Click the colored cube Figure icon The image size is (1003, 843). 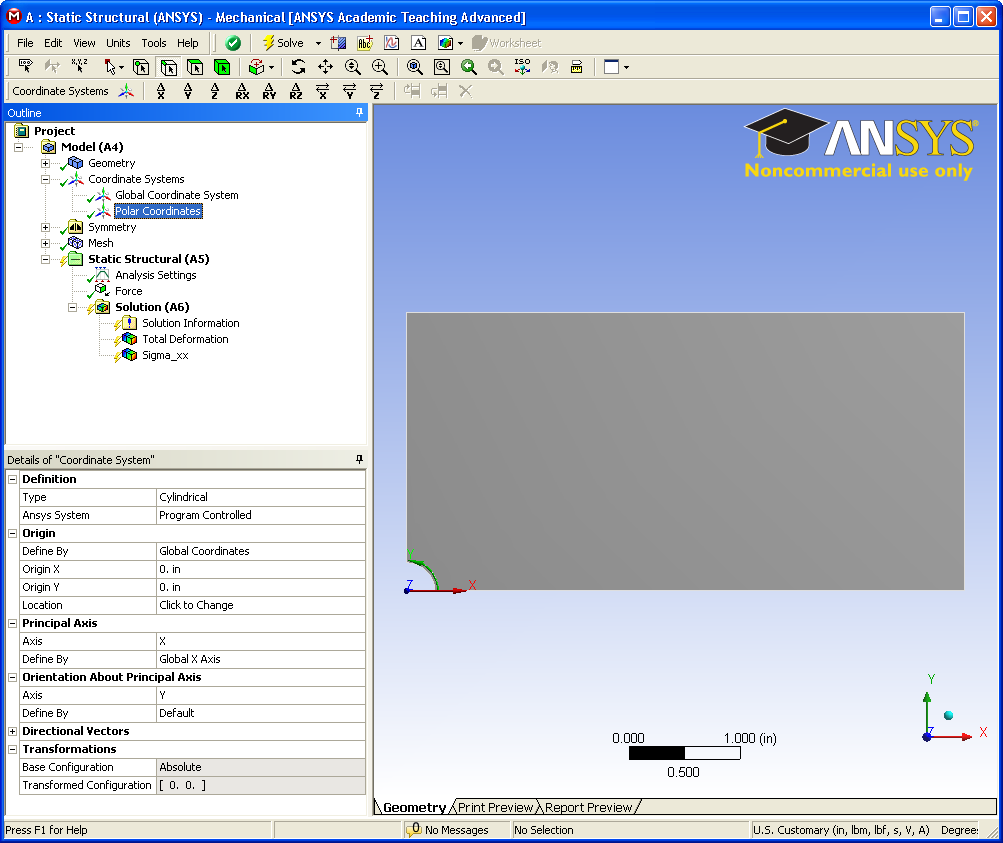pos(445,43)
